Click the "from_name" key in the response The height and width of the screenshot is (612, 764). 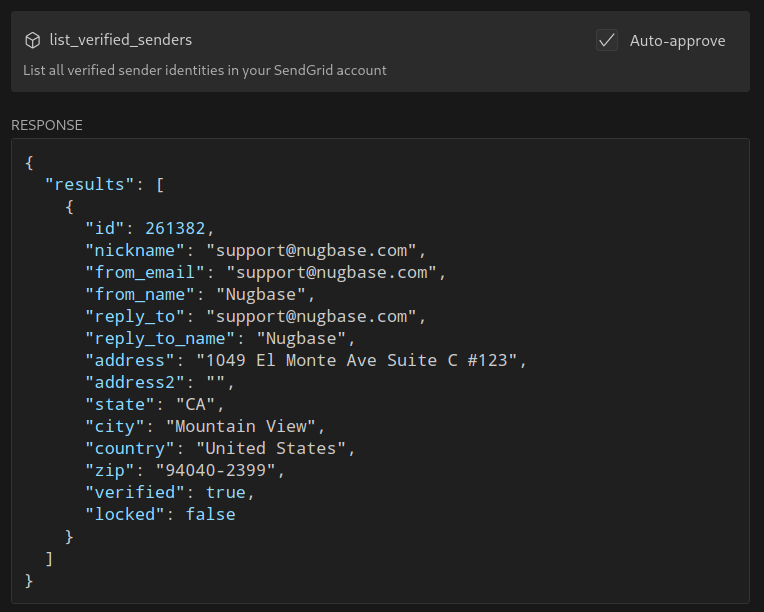(139, 294)
